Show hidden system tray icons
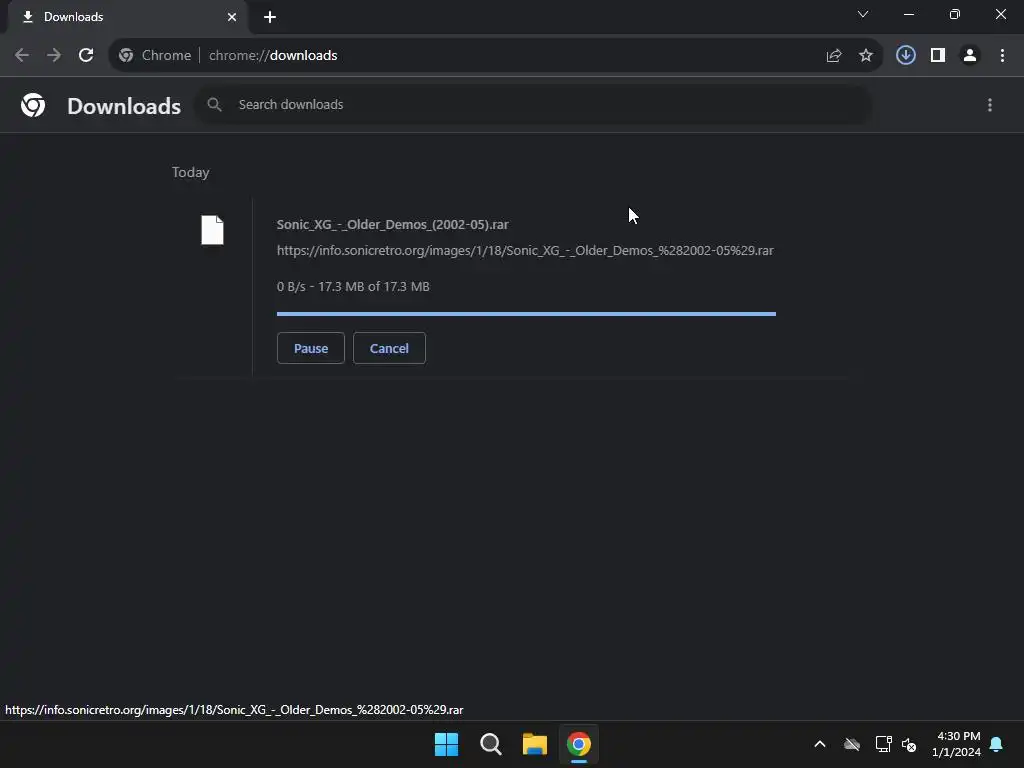The image size is (1024, 768). [x=820, y=744]
